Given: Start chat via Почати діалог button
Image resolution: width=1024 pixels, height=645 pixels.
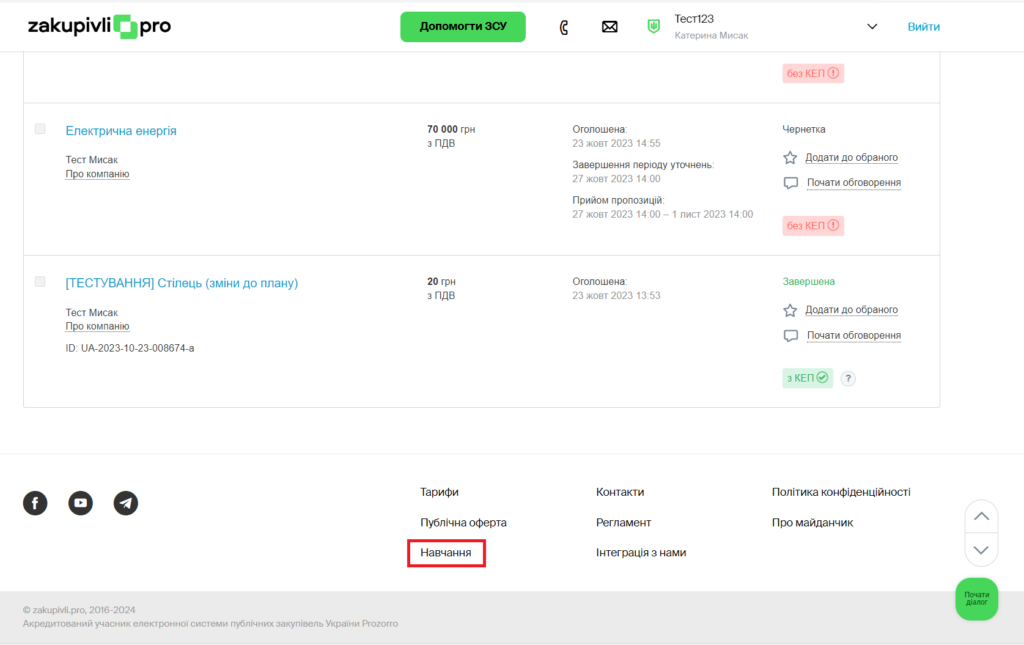Looking at the screenshot, I should pos(976,599).
